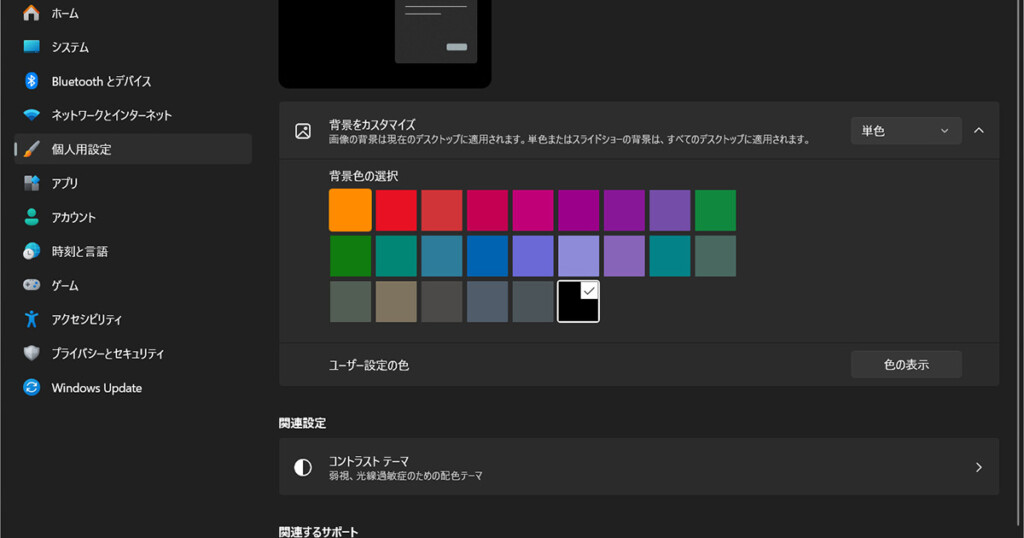
Task: Choose the teal green swatch second in middle row
Action: point(396,256)
